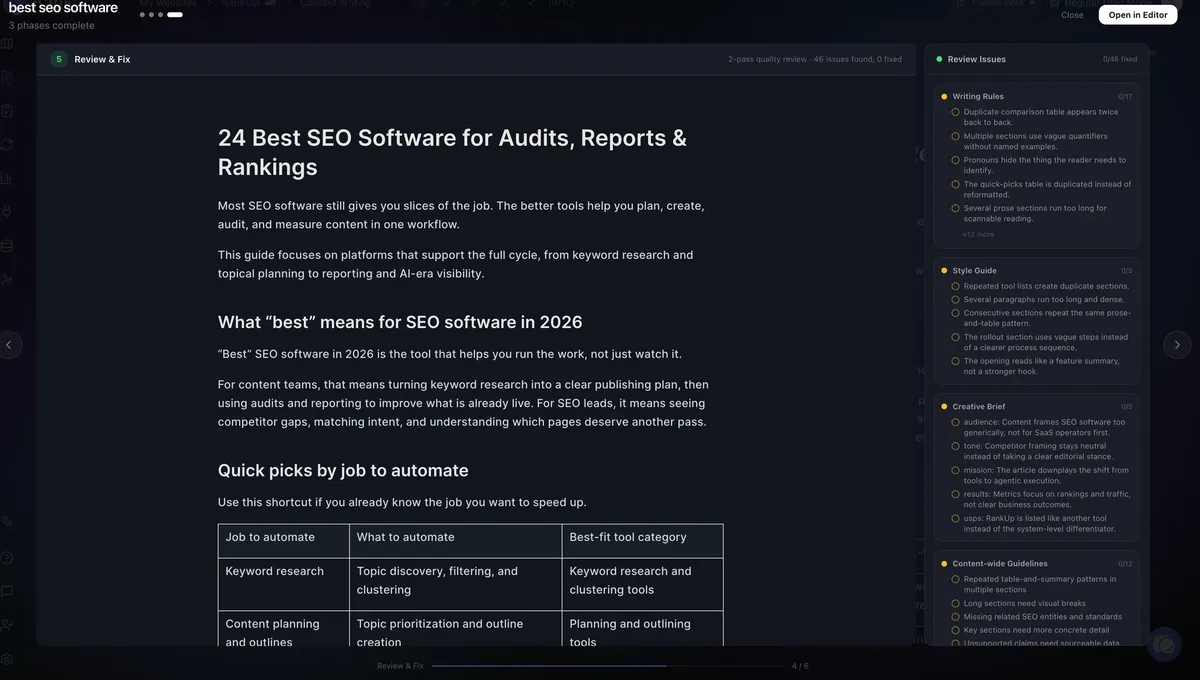Viewport: 1200px width, 680px height.
Task: Check 'Key sections need more concrete detail' issue
Action: [955, 630]
